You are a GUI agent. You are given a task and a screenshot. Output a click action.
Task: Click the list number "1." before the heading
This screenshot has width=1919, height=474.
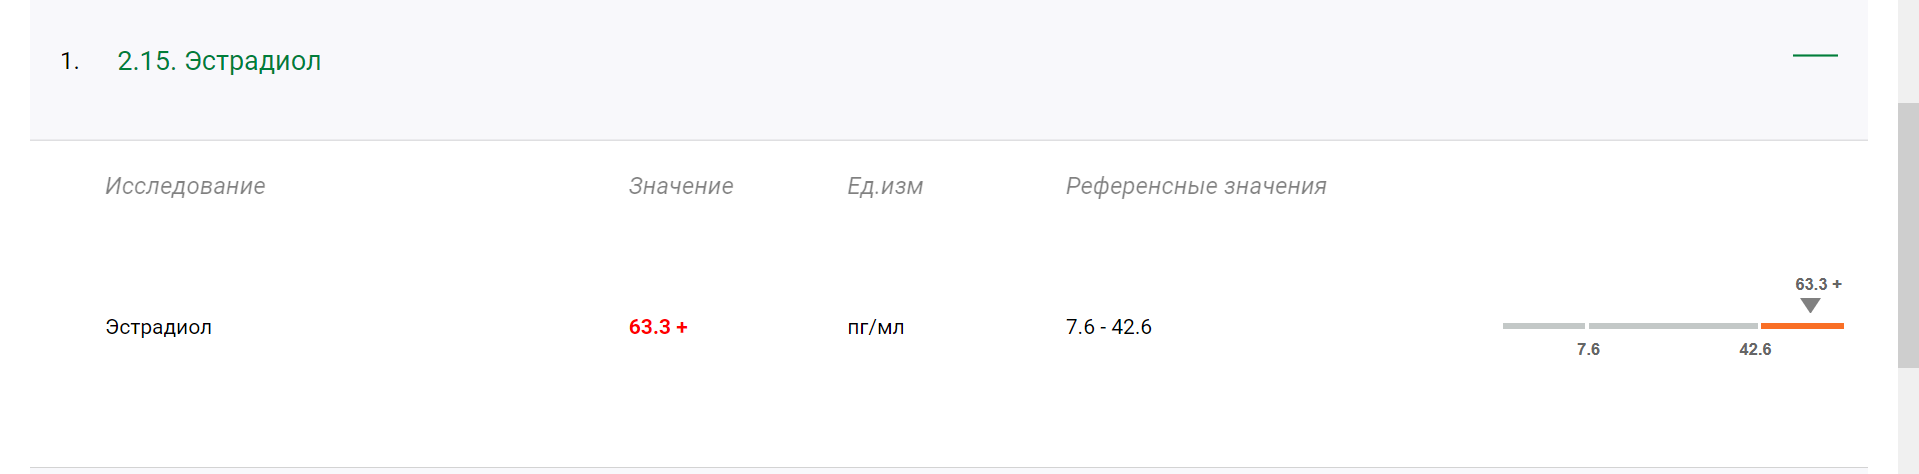tap(69, 61)
